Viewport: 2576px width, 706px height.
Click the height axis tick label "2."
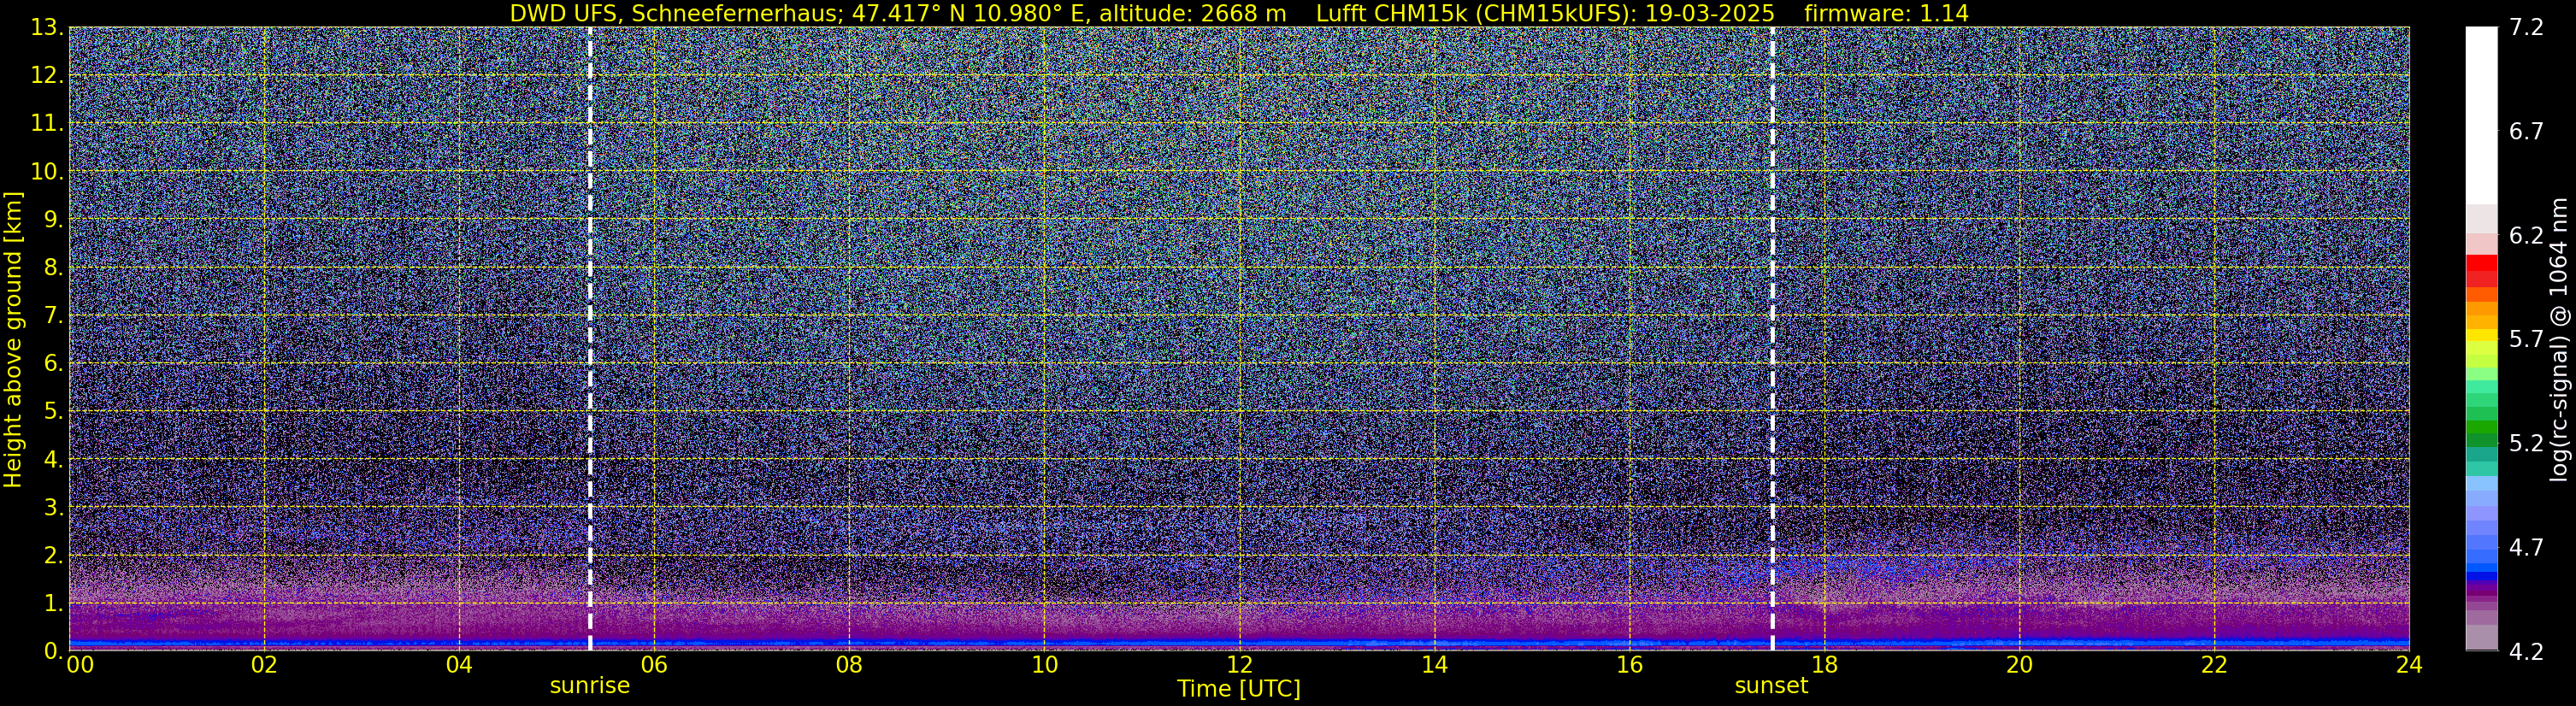(54, 555)
